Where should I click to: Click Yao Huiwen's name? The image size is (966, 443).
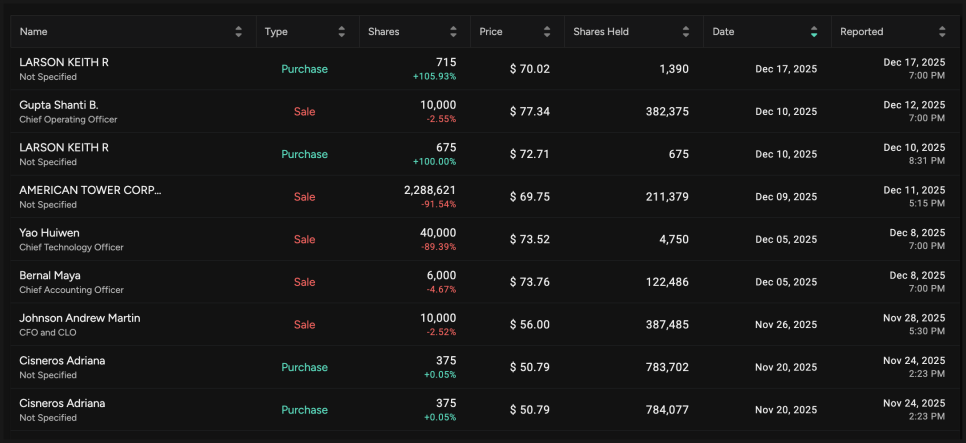51,233
